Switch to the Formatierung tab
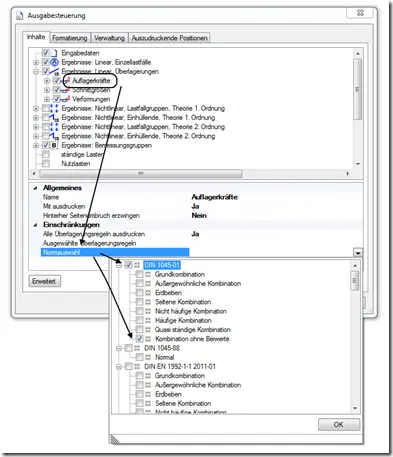The height and width of the screenshot is (457, 393). [70, 38]
